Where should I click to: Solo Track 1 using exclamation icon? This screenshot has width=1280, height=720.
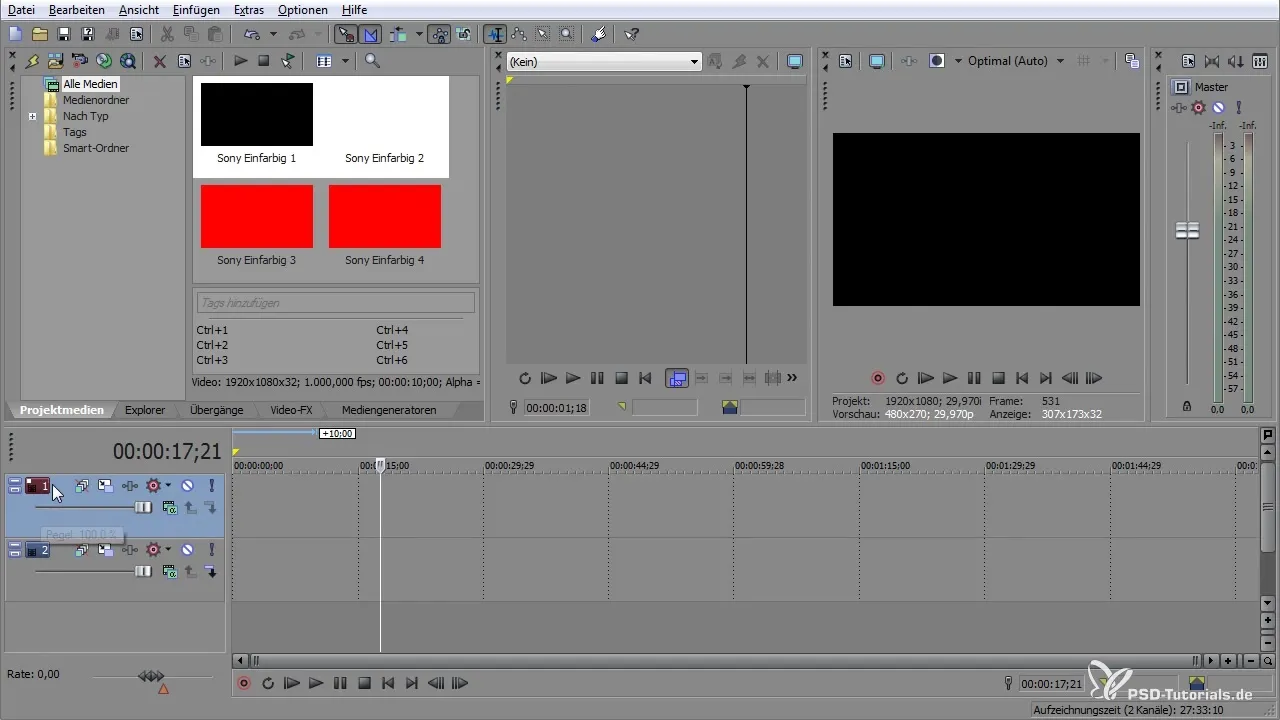pyautogui.click(x=212, y=486)
